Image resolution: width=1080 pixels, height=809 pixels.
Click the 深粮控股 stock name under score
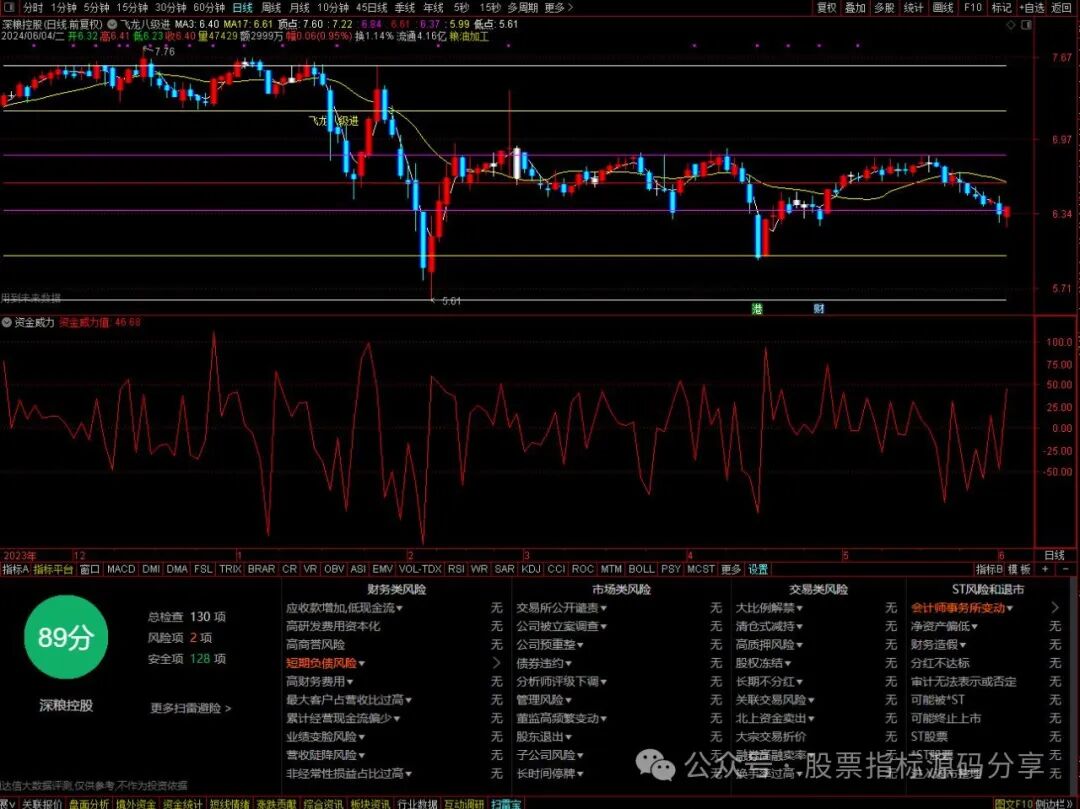(65, 705)
